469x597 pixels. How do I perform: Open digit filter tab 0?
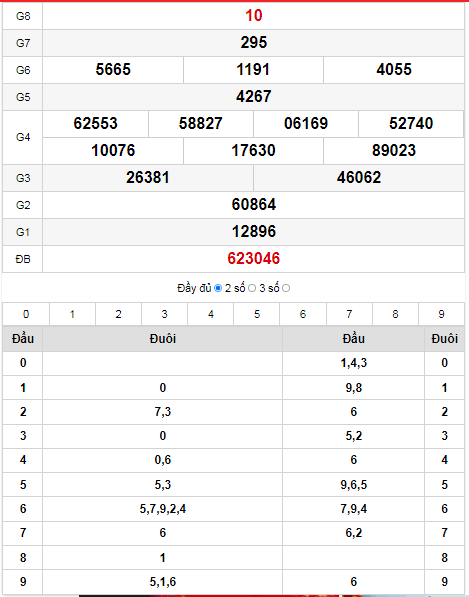click(26, 314)
